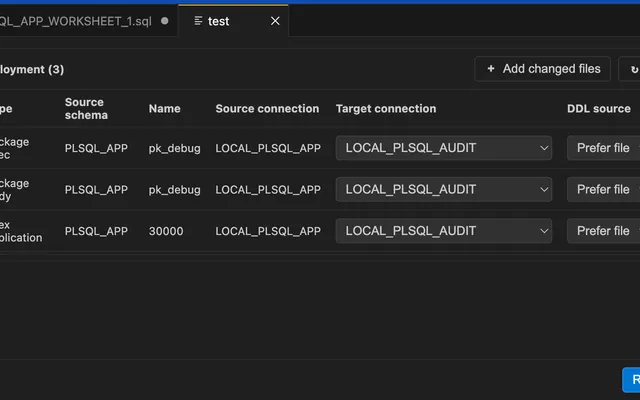Select the 30000 name cell
The width and height of the screenshot is (640, 400).
tap(166, 231)
